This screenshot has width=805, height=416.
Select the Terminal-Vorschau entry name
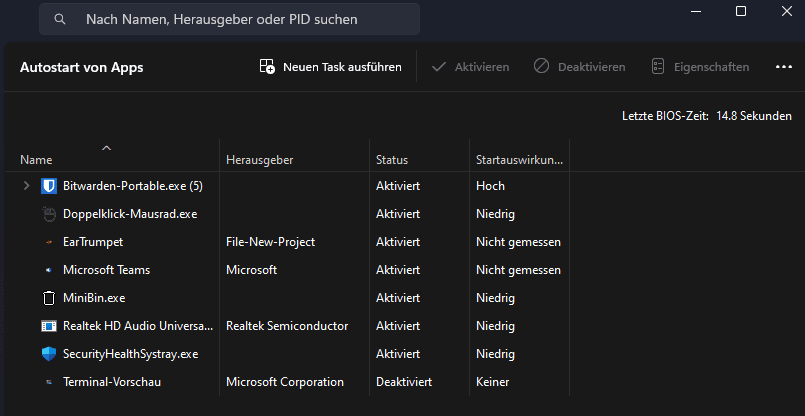[112, 382]
